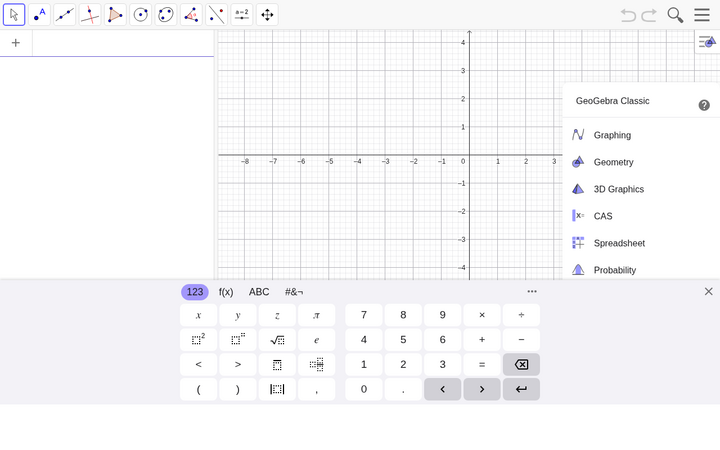720x450 pixels.
Task: Switch to Spreadsheet perspective
Action: pyautogui.click(x=641, y=243)
